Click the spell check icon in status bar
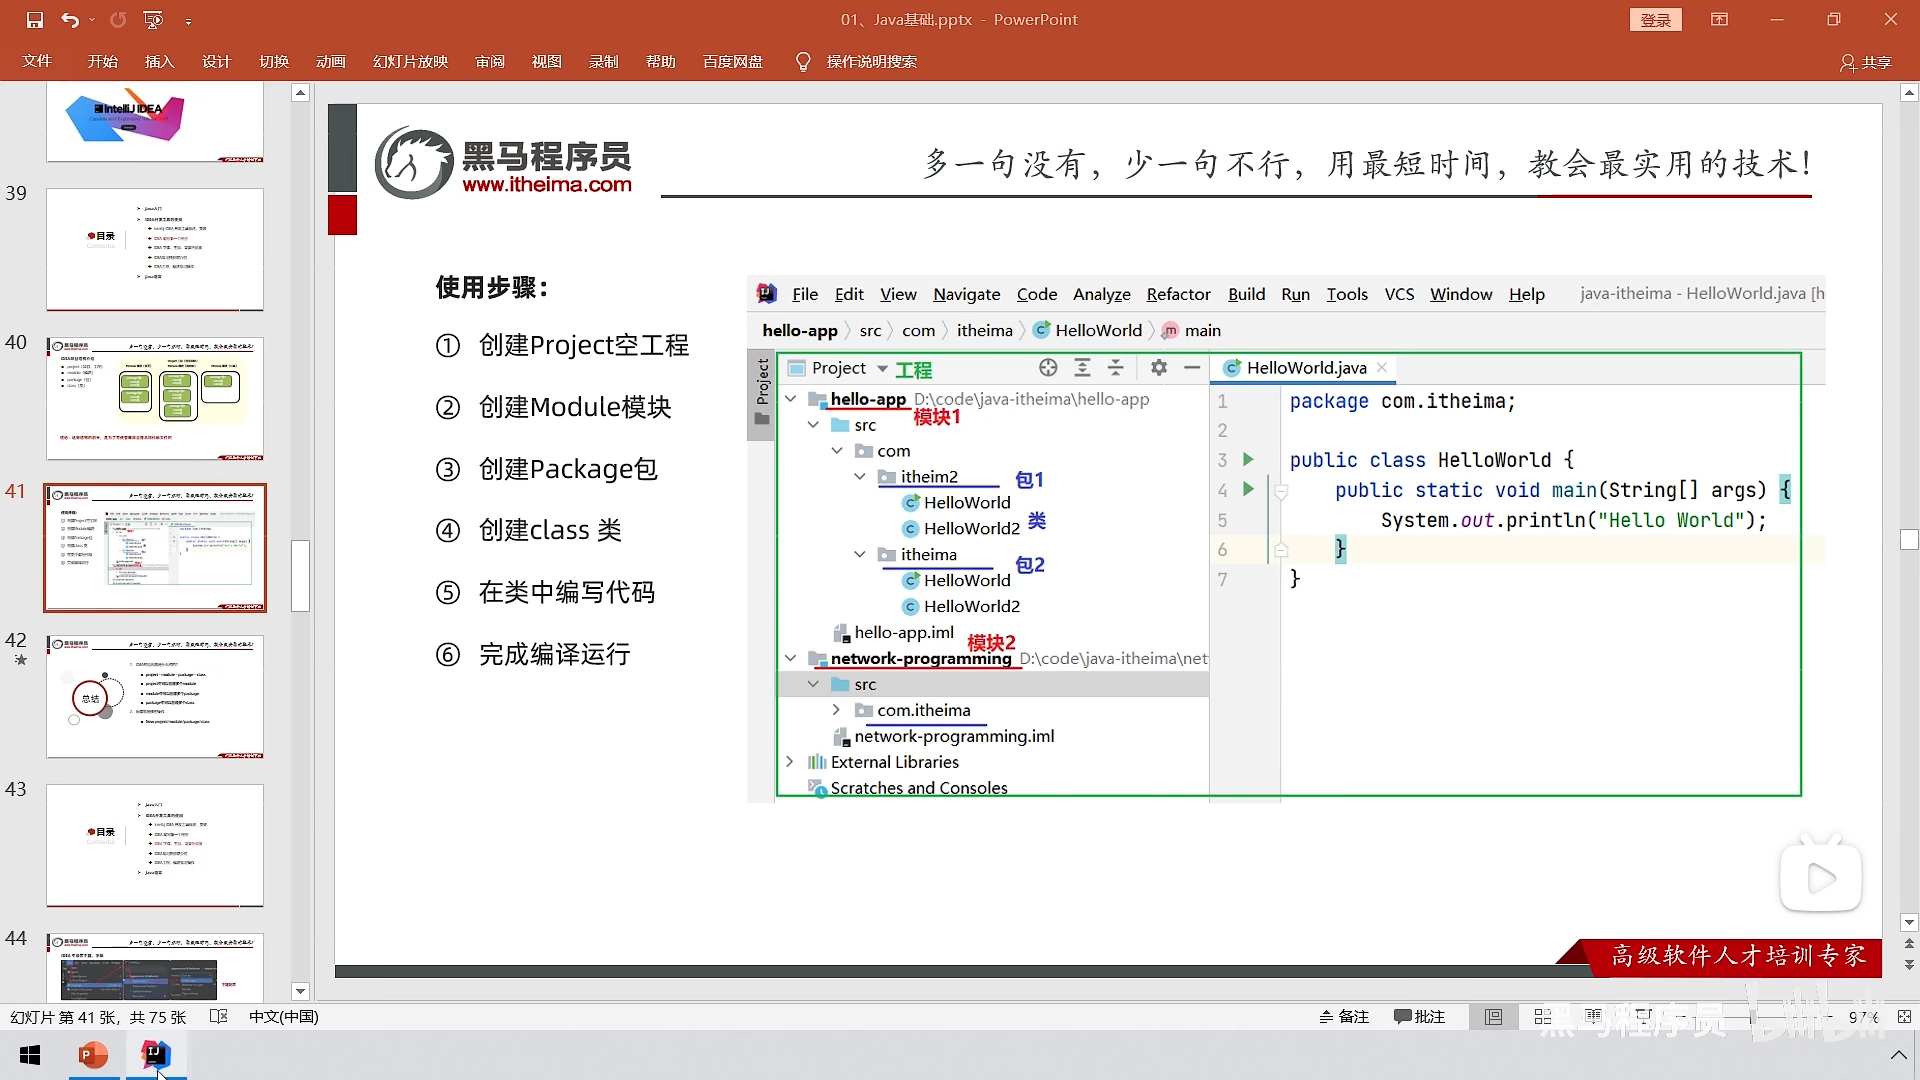 [219, 1016]
